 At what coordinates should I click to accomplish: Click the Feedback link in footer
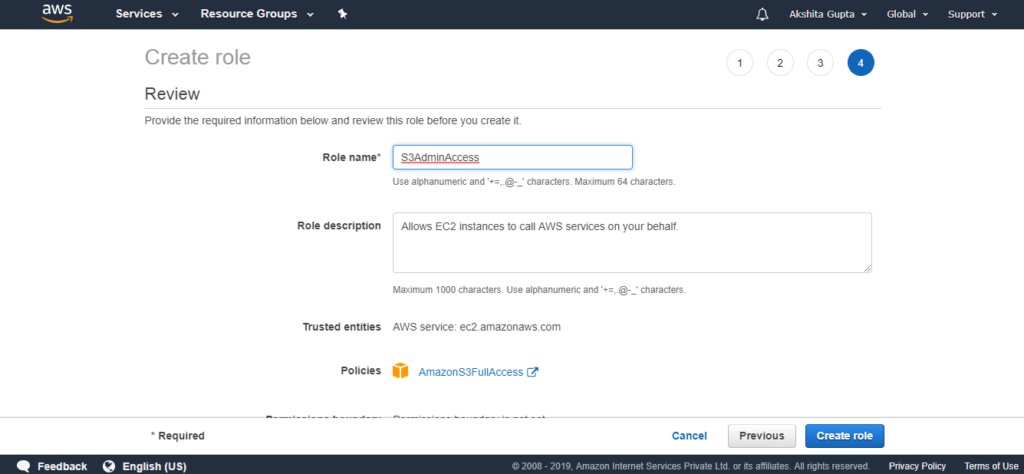pos(62,466)
